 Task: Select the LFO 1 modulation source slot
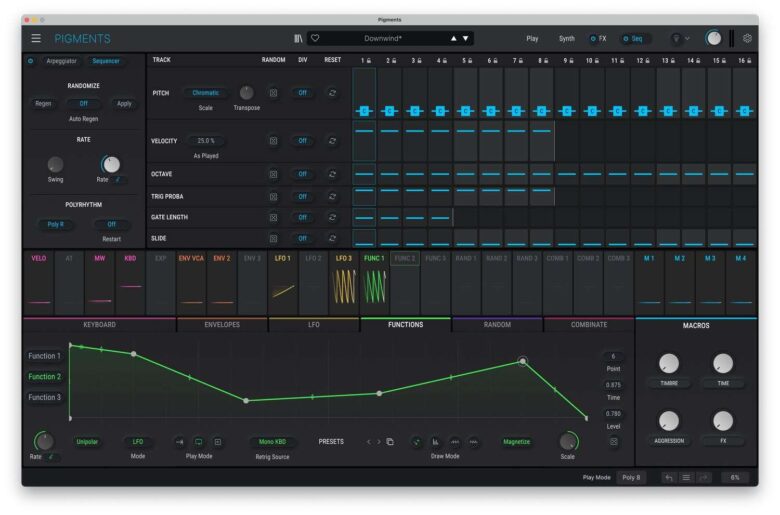click(x=283, y=284)
